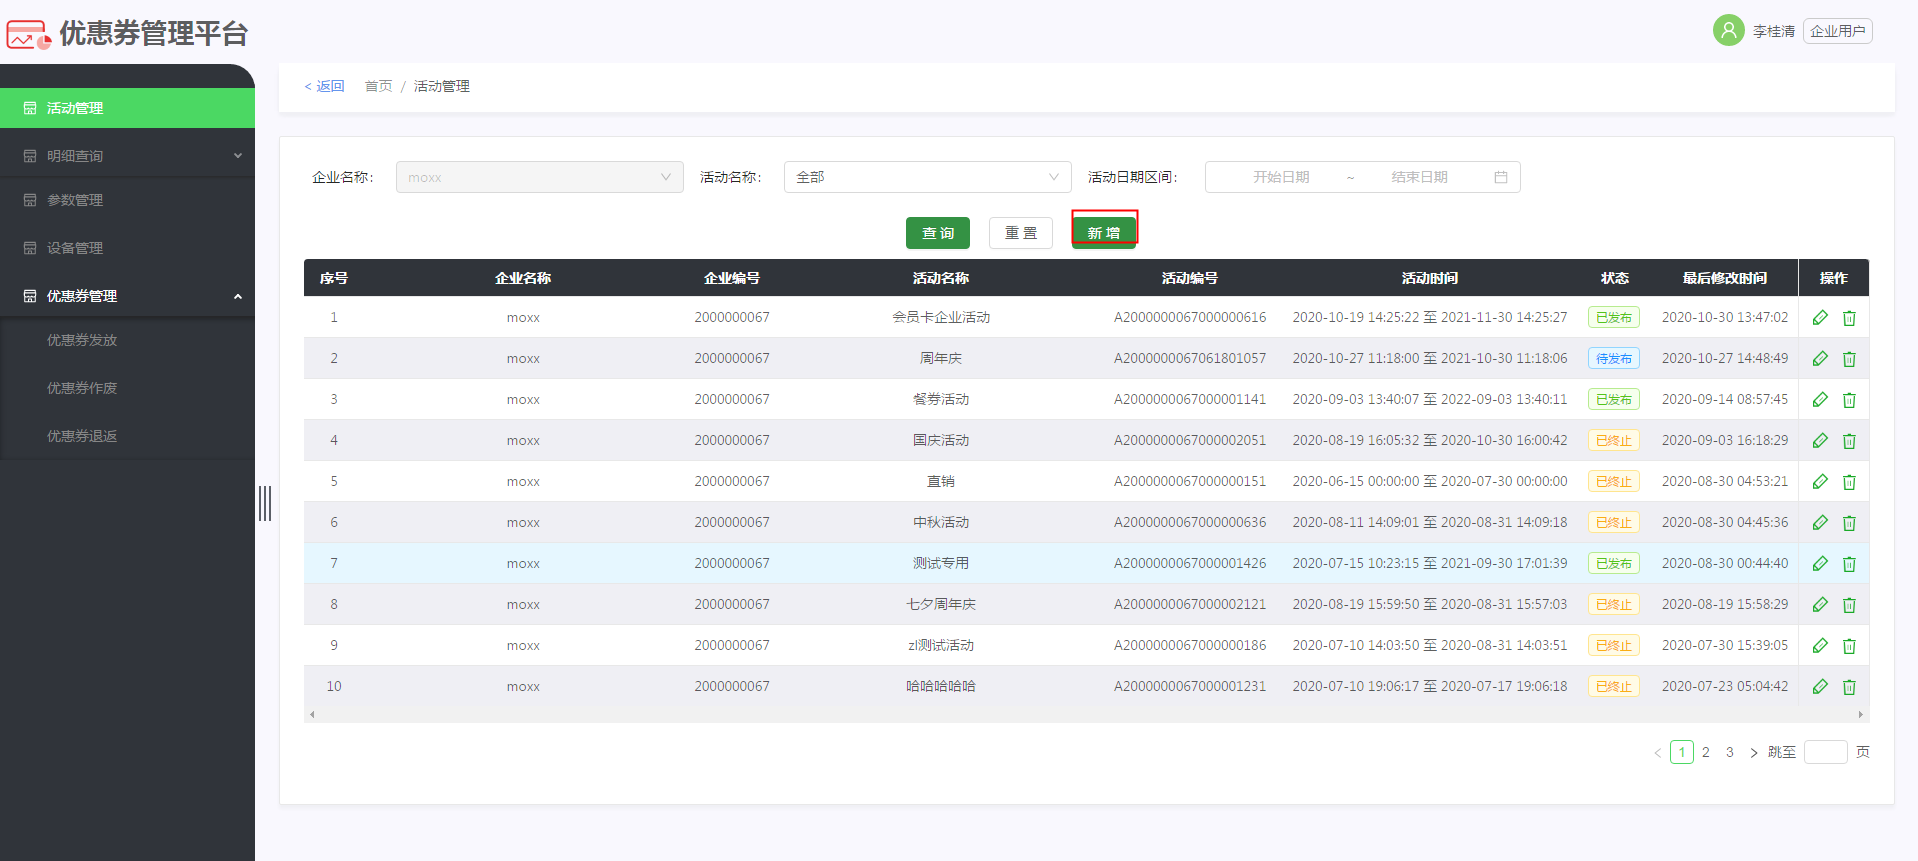Edit the 周年庆 activity row
Image resolution: width=1918 pixels, height=861 pixels.
click(1820, 358)
